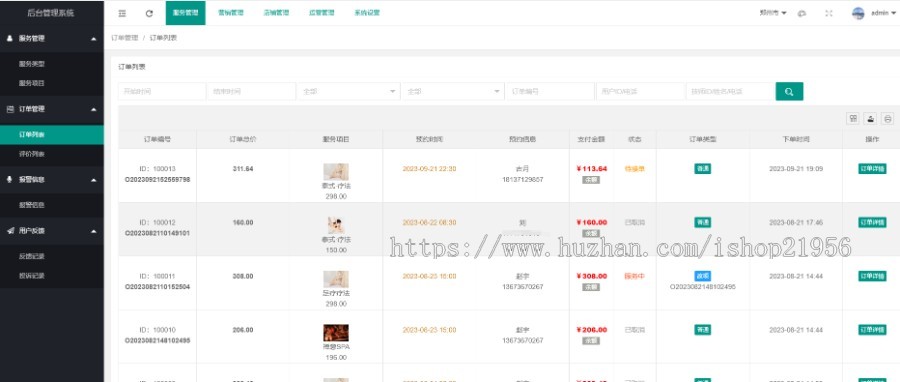Open the second 全部 filter dropdown
Screen dimensions: 900x382
point(453,91)
